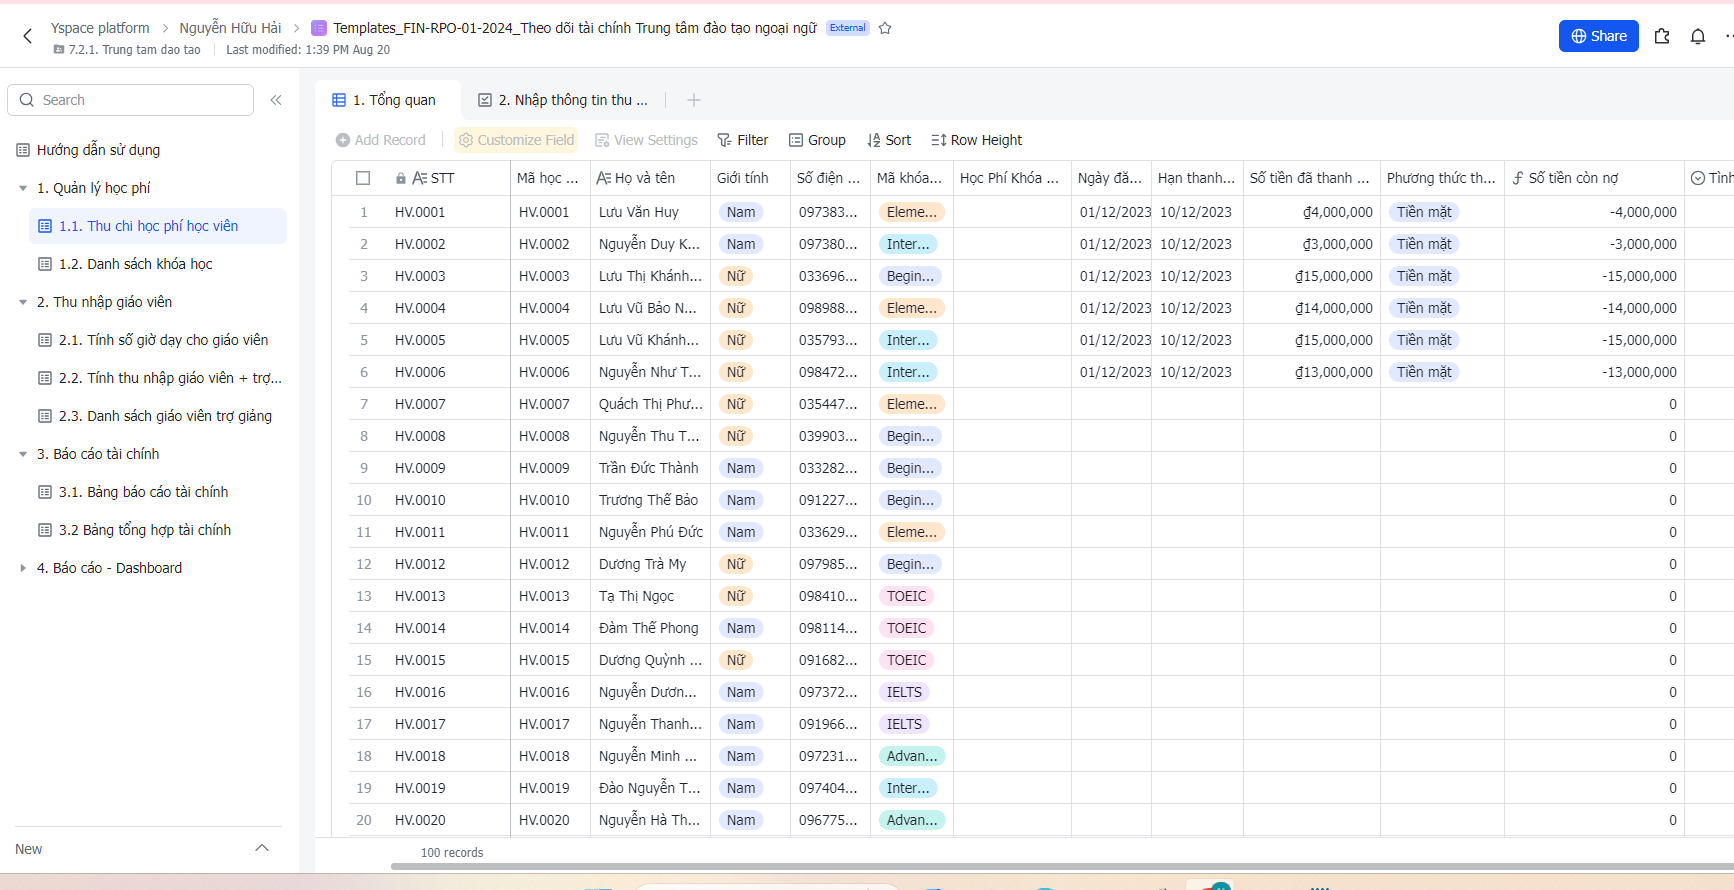1734x890 pixels.
Task: Open '2.3. Danh sách giáo viên trợ giảng'
Action: (165, 416)
